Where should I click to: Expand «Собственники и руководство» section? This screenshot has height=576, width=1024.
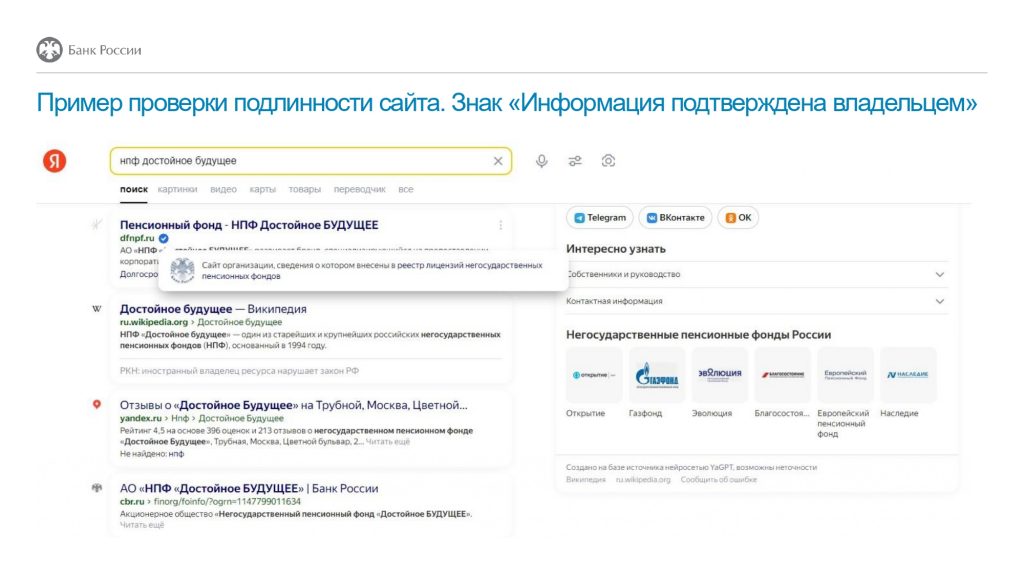coord(756,274)
